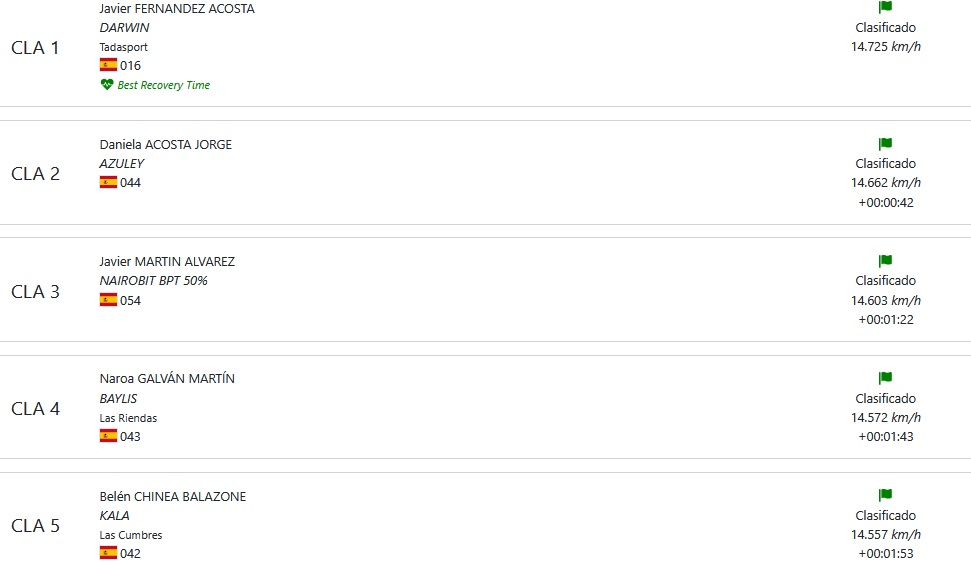Click the Best Recovery Time label
Screen dimensions: 971x562
click(164, 85)
